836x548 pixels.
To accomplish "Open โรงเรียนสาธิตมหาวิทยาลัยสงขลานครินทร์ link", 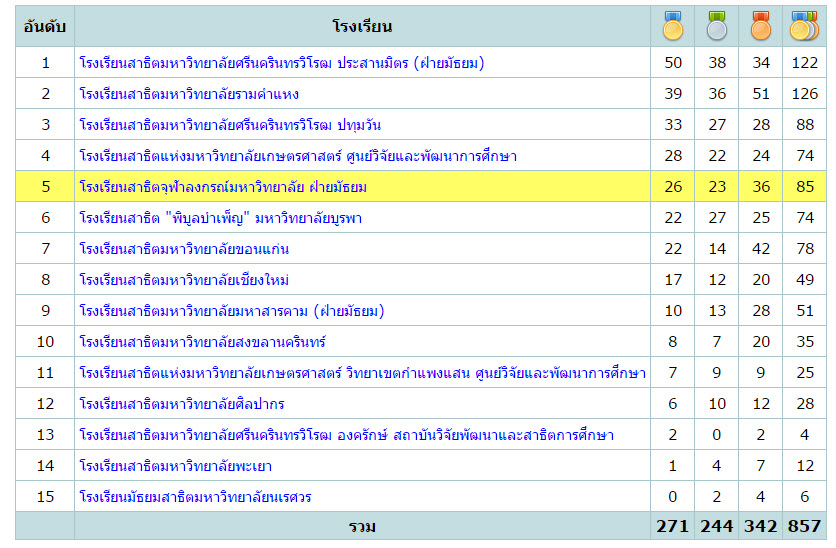I will point(202,341).
